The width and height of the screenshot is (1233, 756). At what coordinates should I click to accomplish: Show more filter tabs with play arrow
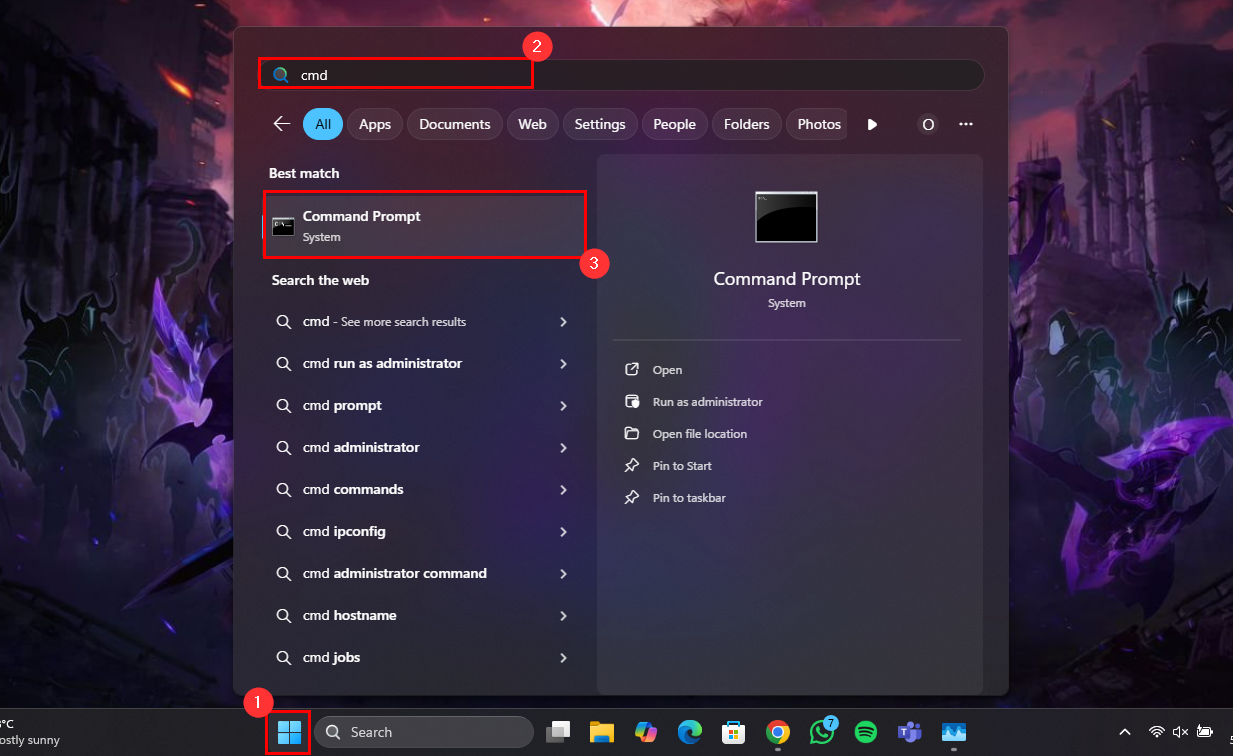872,124
